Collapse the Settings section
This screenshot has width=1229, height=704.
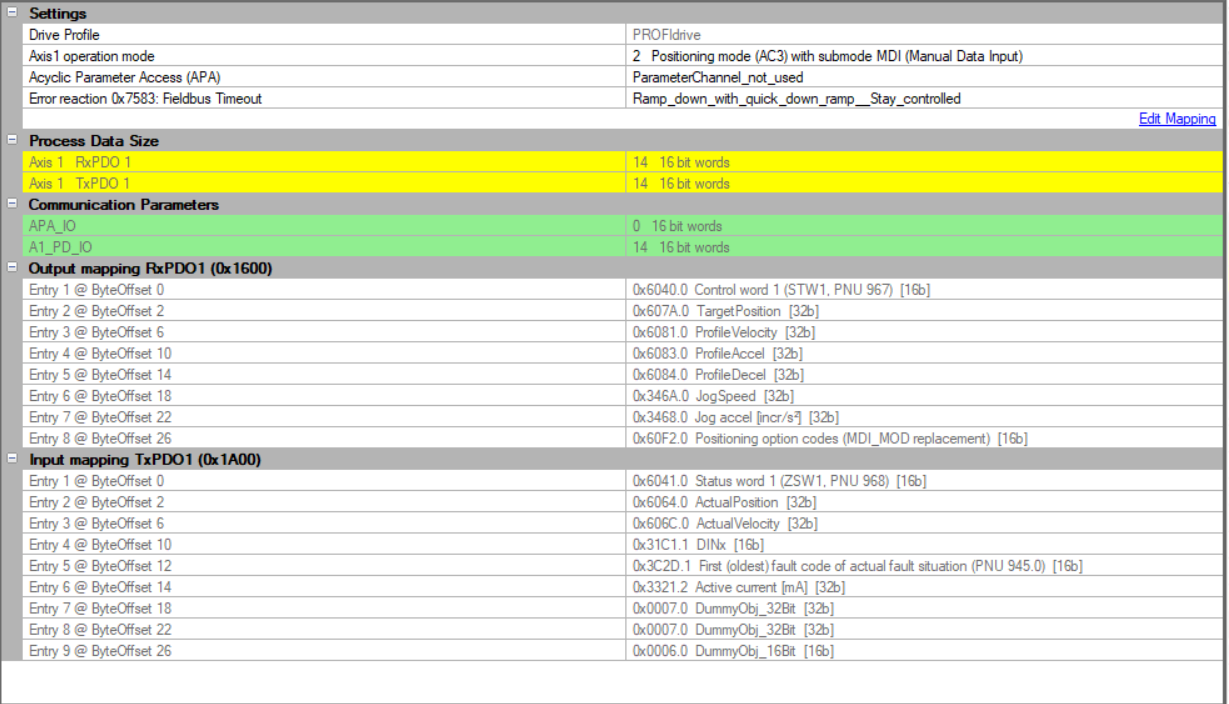[x=11, y=14]
